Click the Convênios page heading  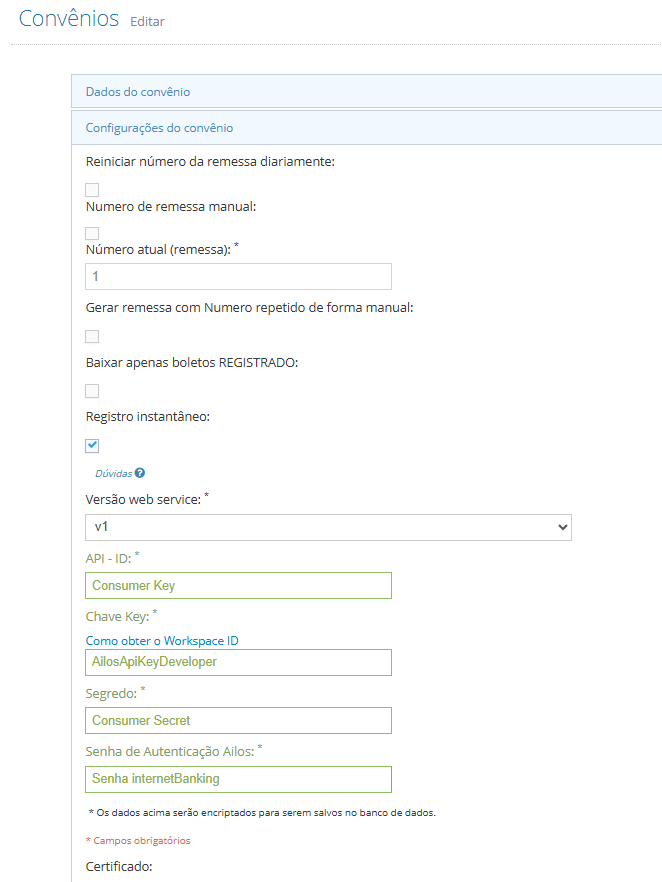69,19
